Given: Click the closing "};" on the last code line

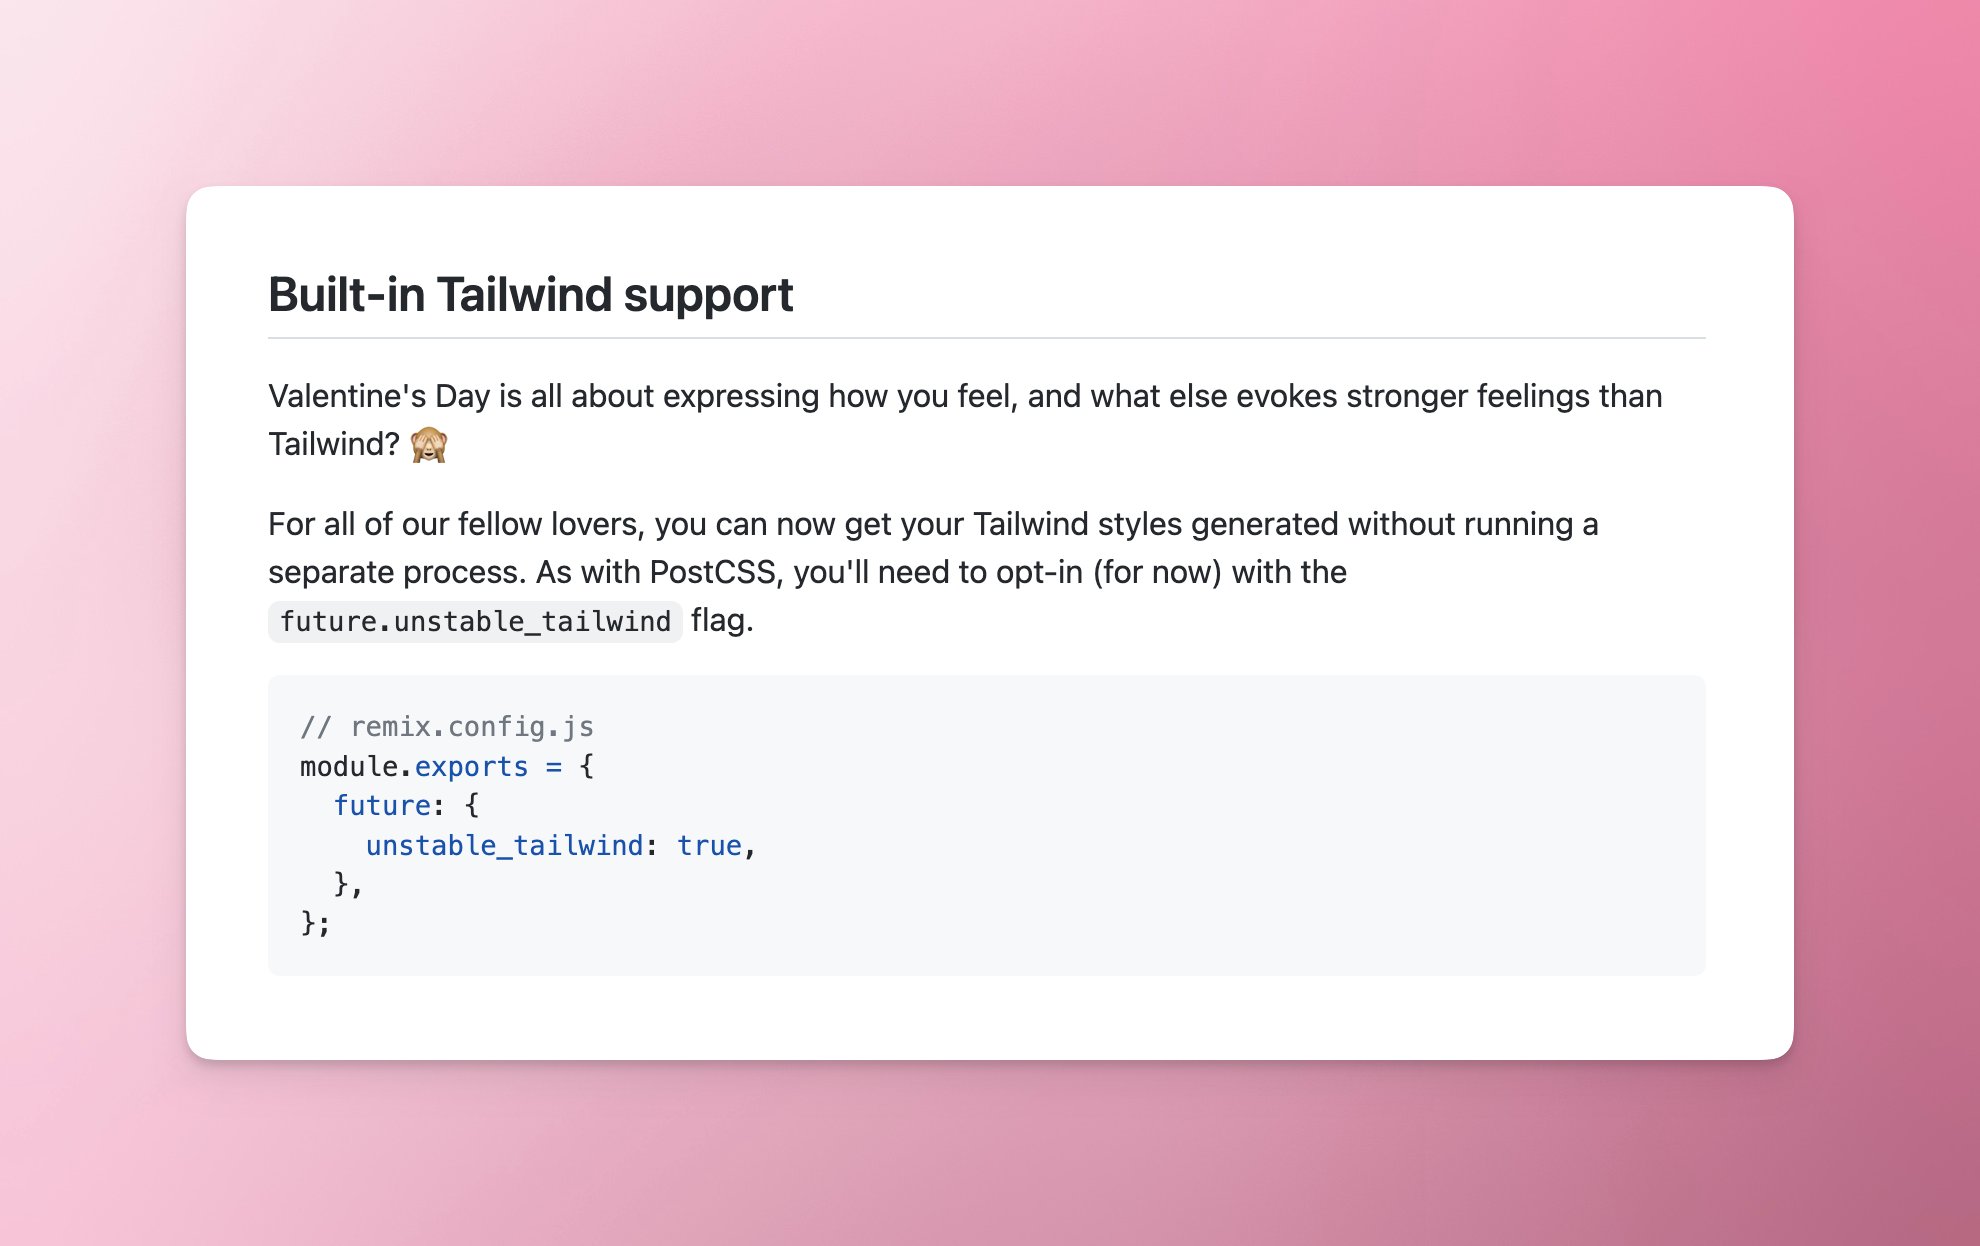Looking at the screenshot, I should pos(315,923).
